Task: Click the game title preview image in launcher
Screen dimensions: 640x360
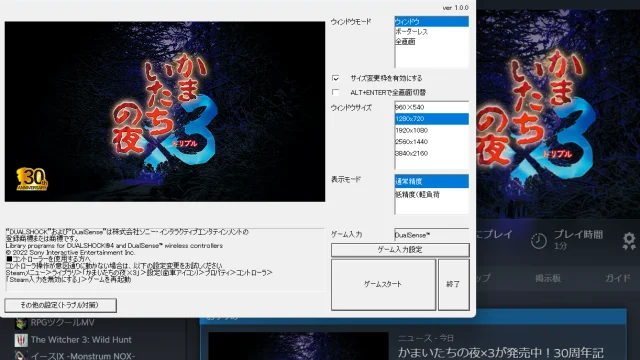Action: (165, 111)
